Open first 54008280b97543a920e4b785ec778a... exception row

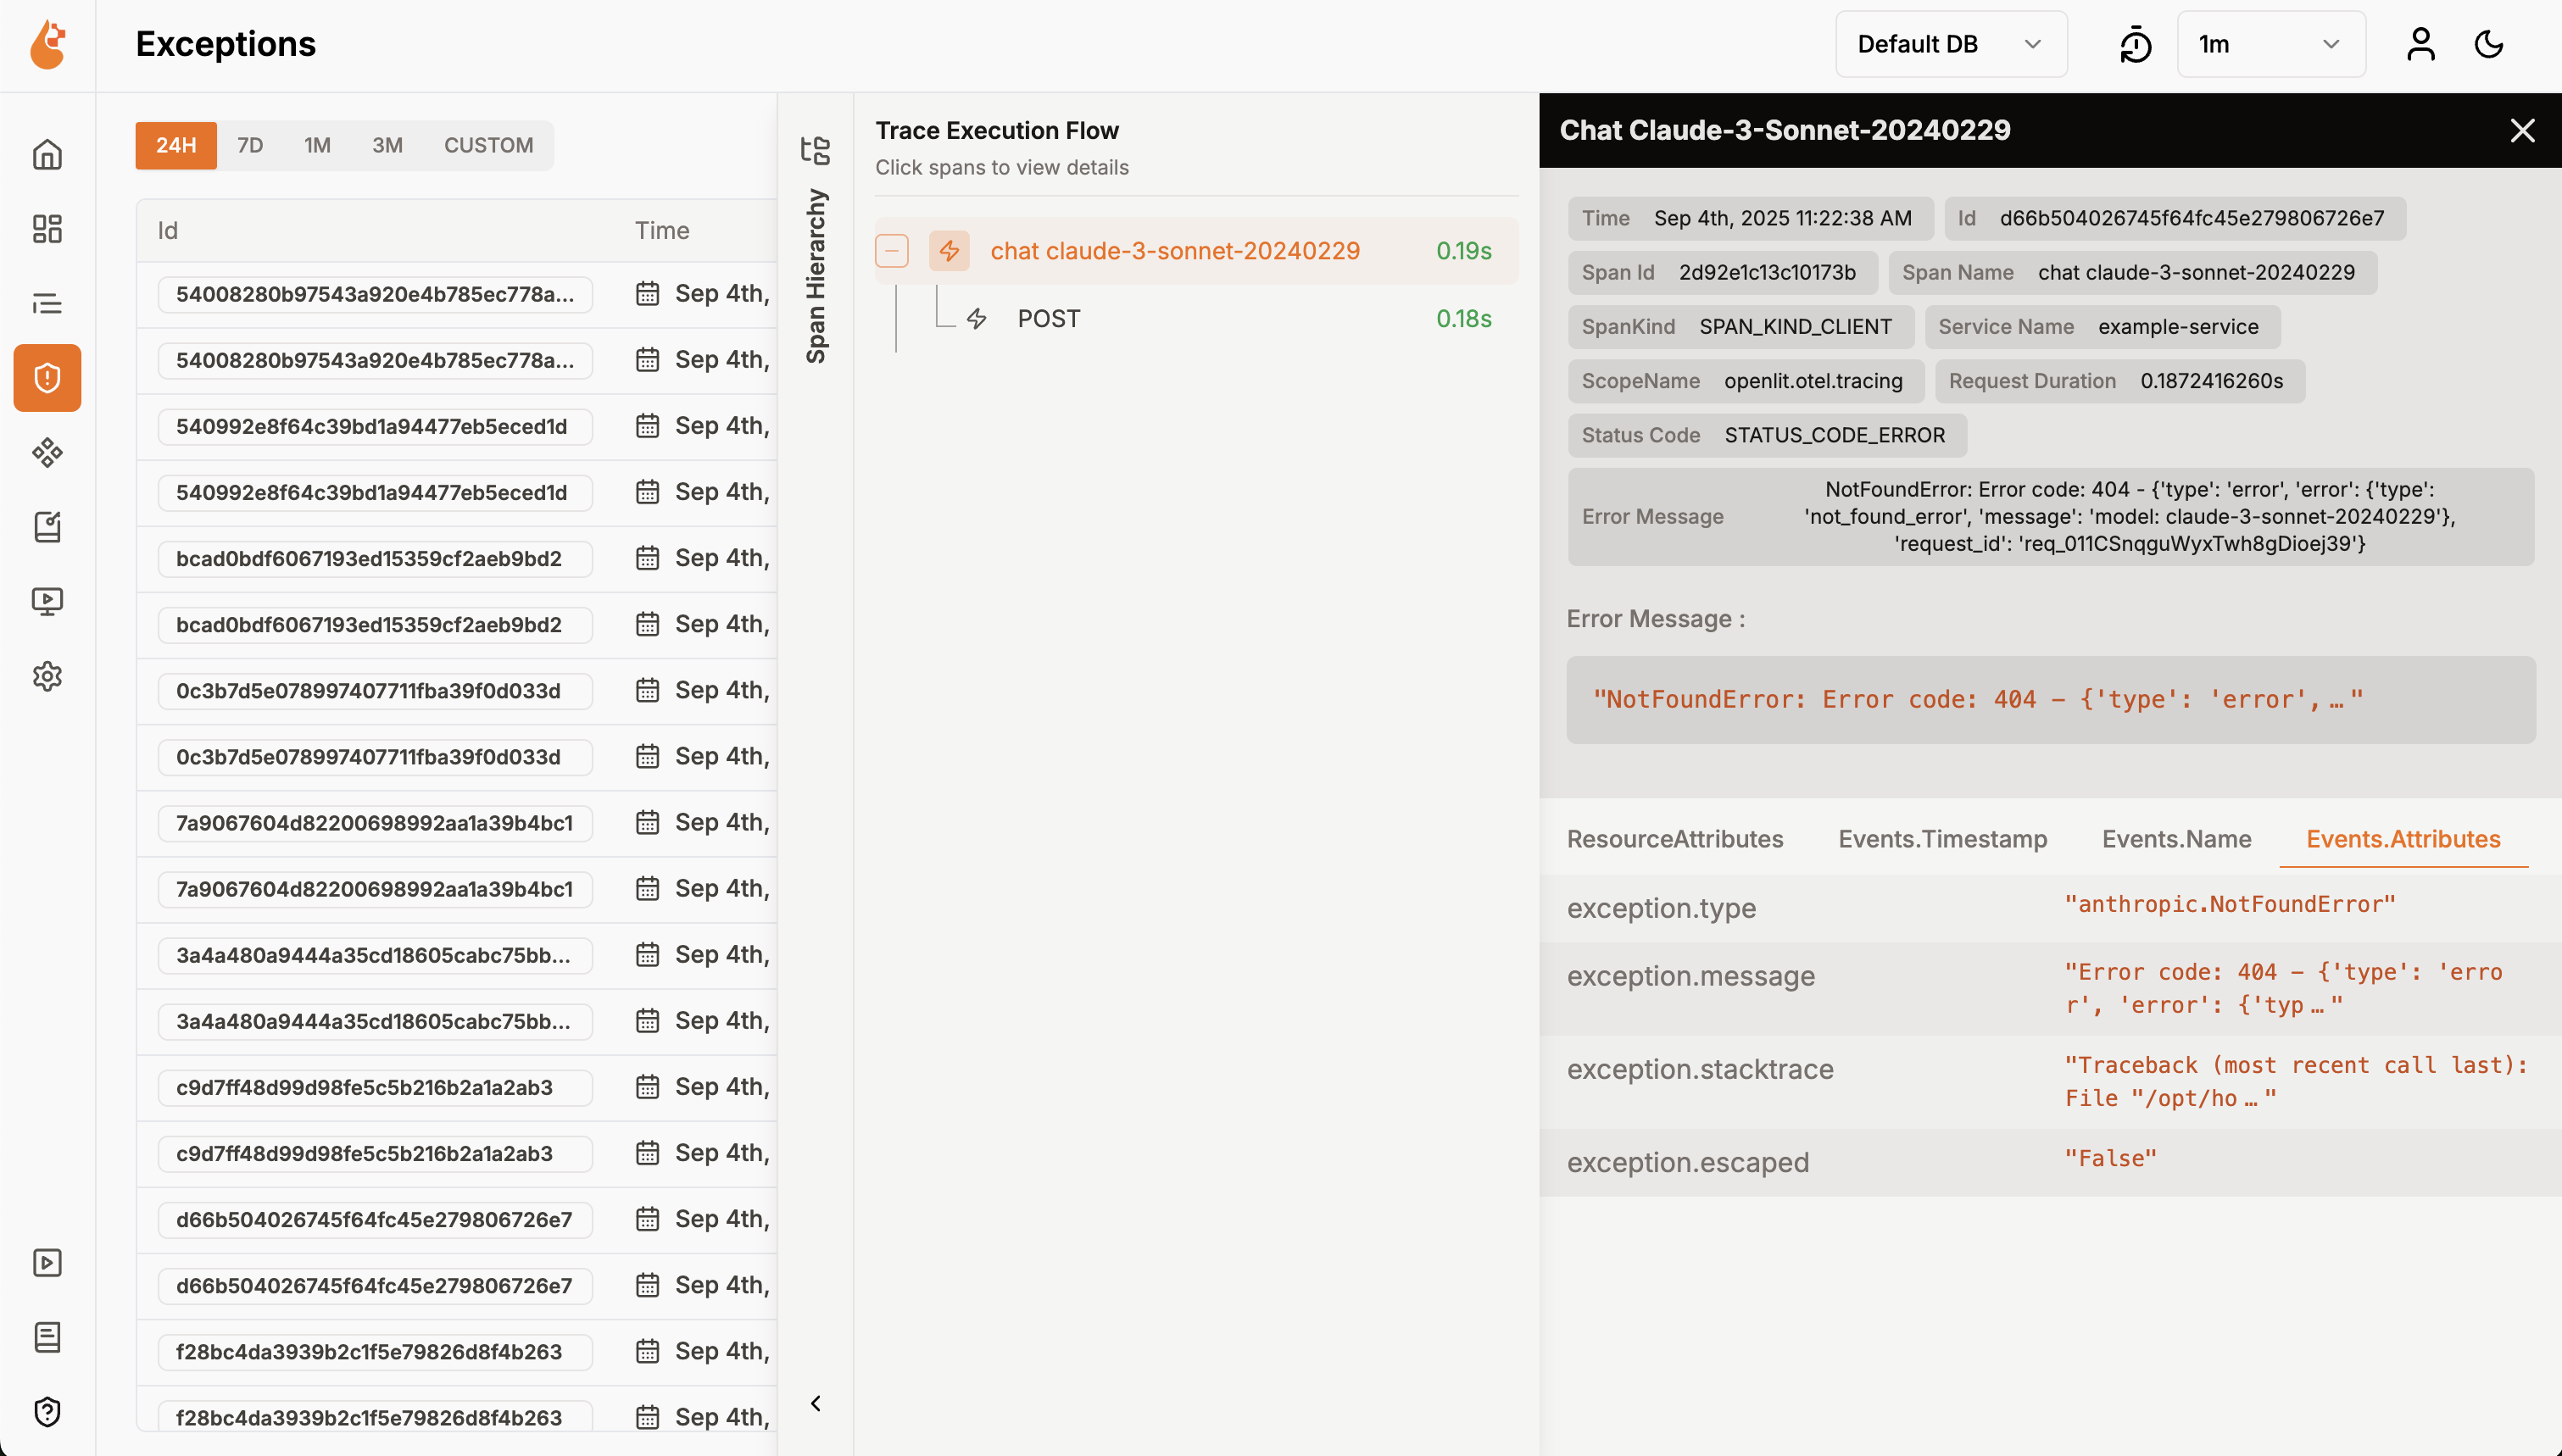click(x=457, y=294)
